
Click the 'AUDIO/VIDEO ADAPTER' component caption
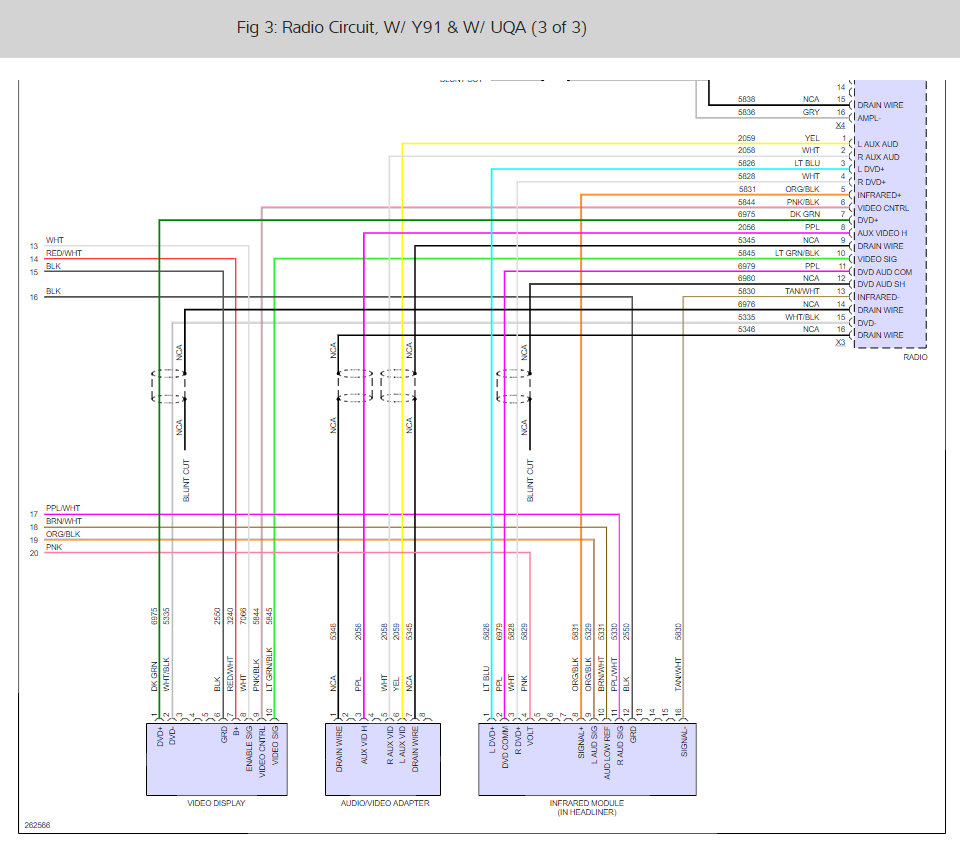(x=384, y=803)
